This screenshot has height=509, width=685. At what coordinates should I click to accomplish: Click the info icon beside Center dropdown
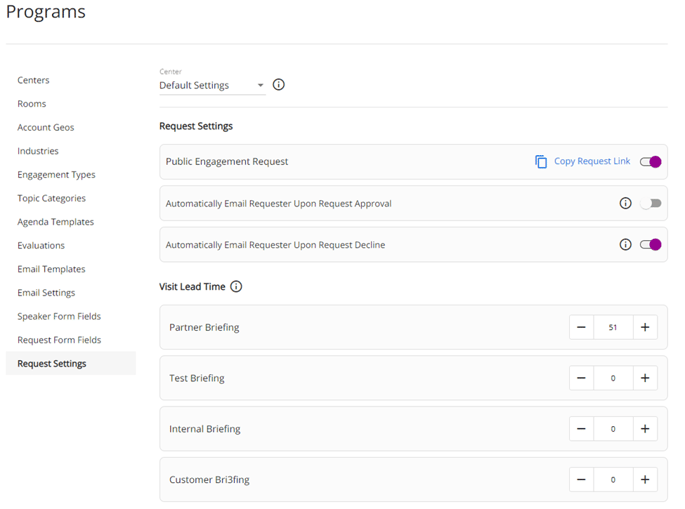pyautogui.click(x=279, y=85)
